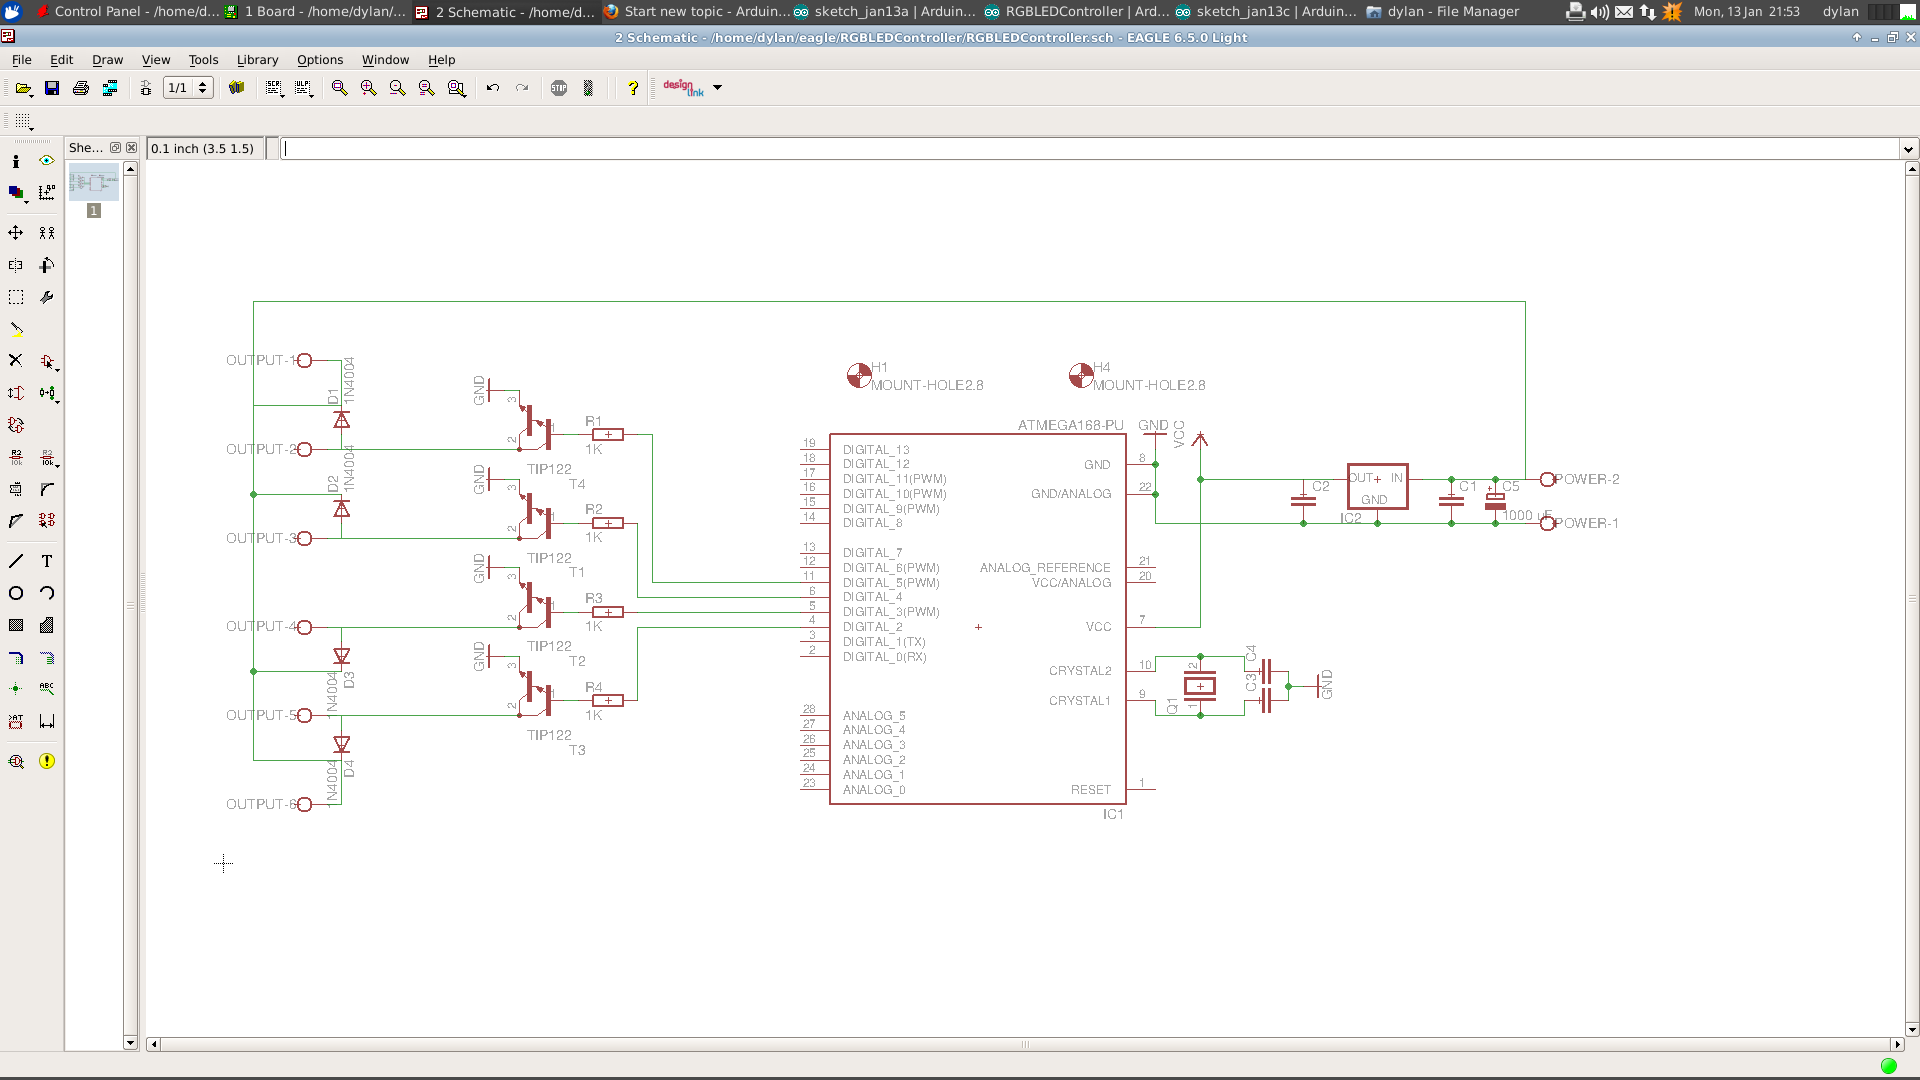Select the Delete tool (X icon)
The image size is (1920, 1080).
(x=16, y=360)
